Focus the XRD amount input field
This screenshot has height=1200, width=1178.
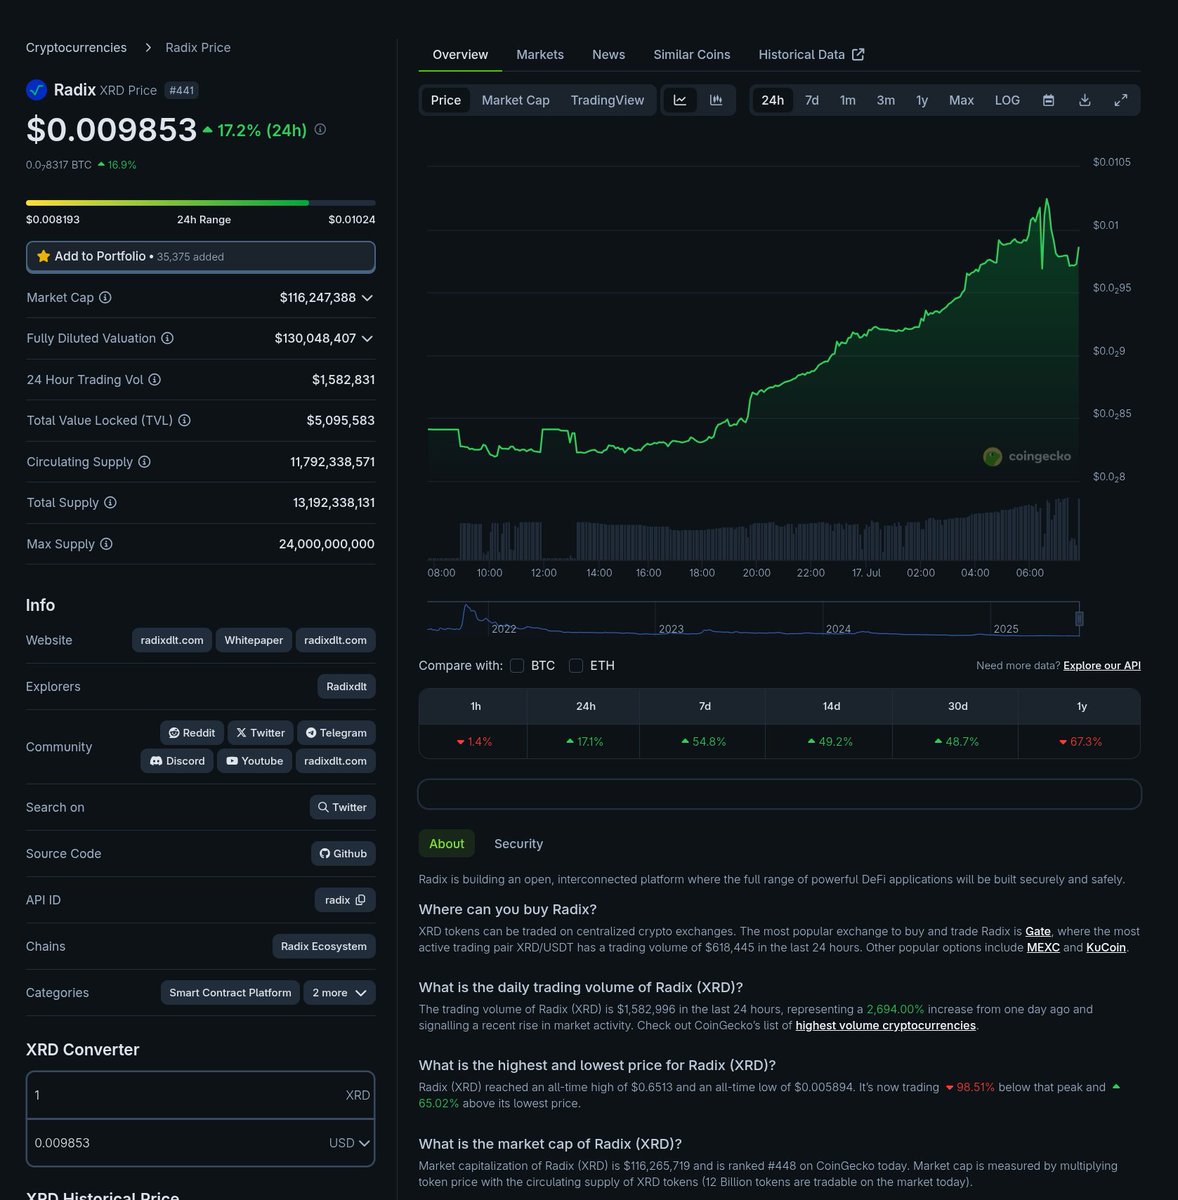click(200, 1095)
